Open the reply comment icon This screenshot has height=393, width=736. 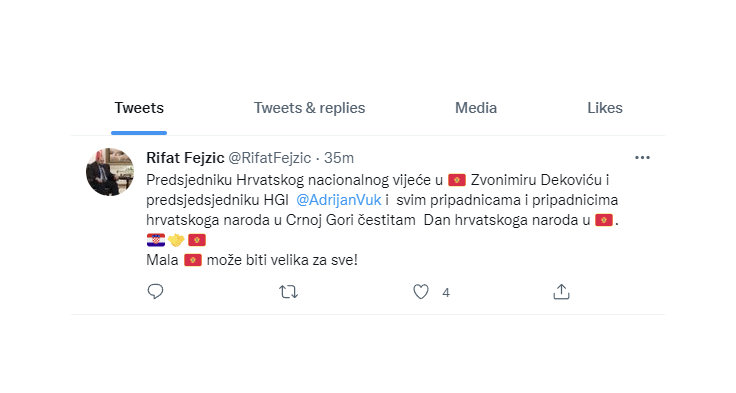[155, 292]
